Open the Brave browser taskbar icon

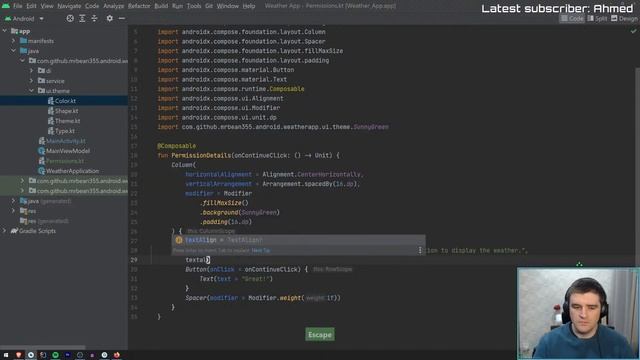[18, 355]
